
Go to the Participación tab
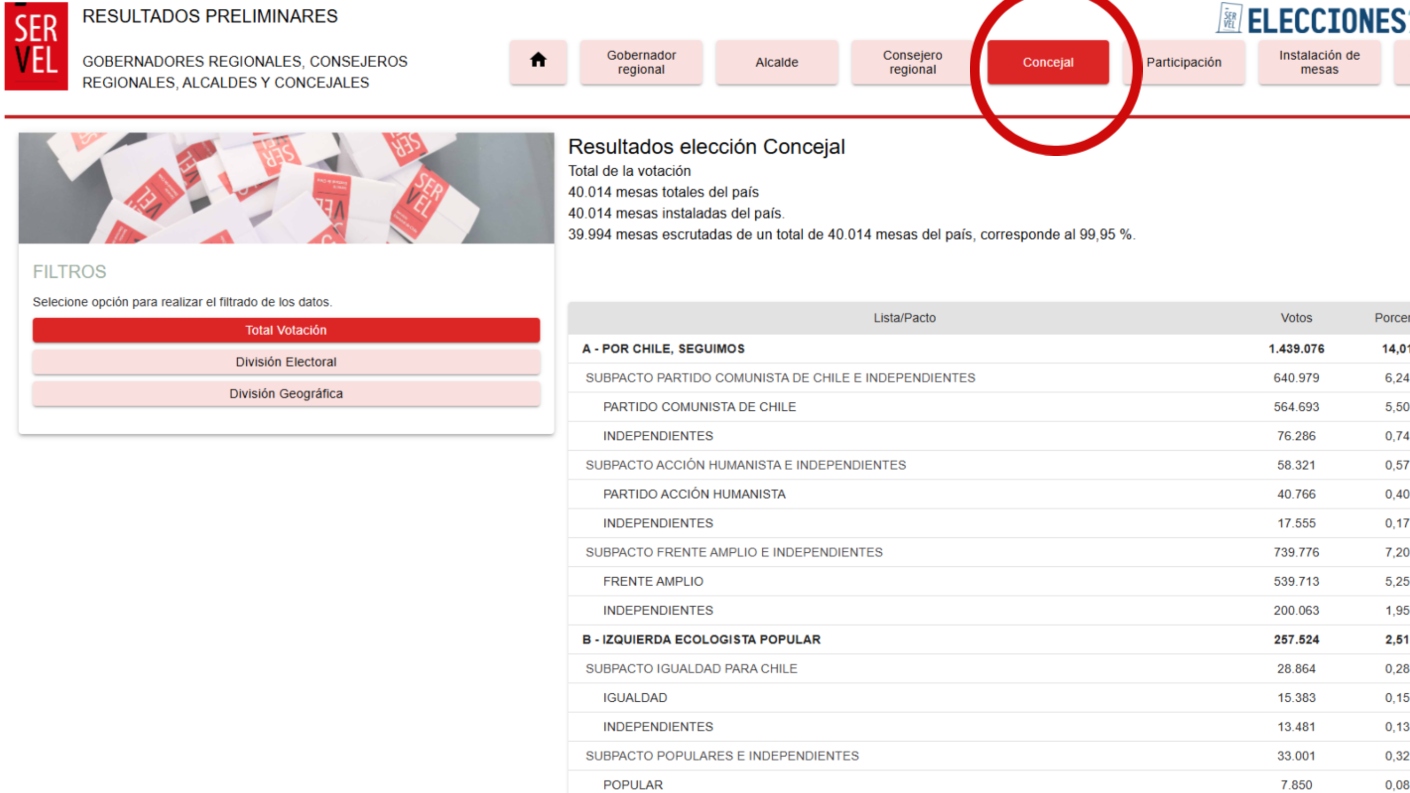pos(1183,62)
